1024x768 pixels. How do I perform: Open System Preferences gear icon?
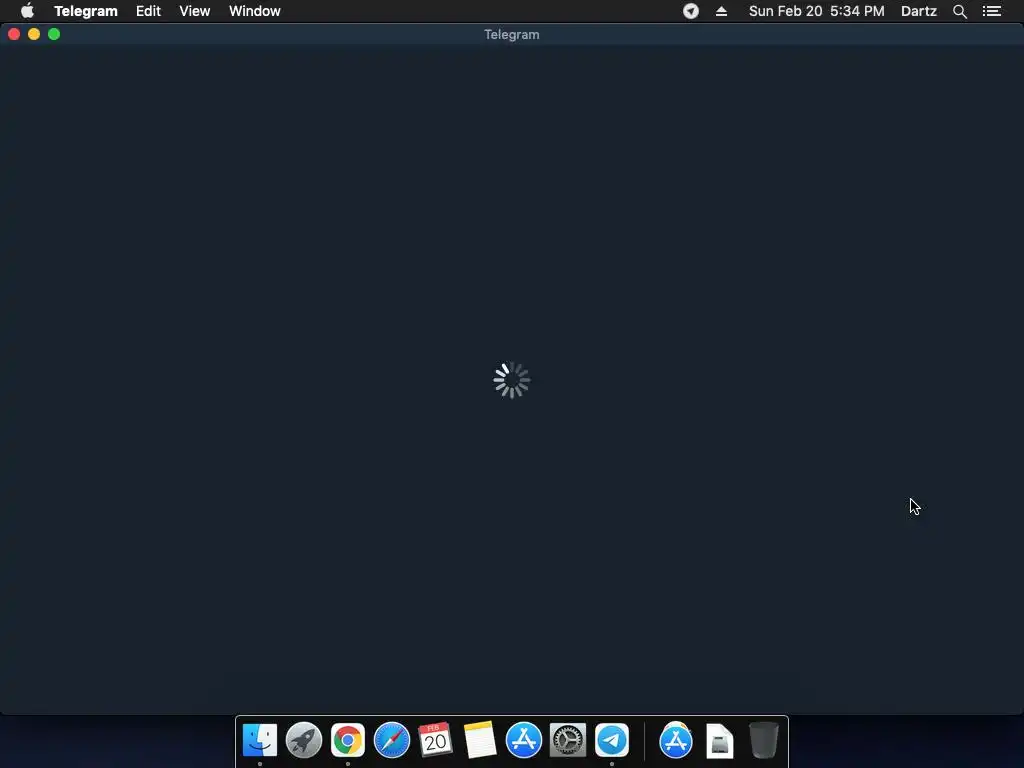(x=568, y=740)
